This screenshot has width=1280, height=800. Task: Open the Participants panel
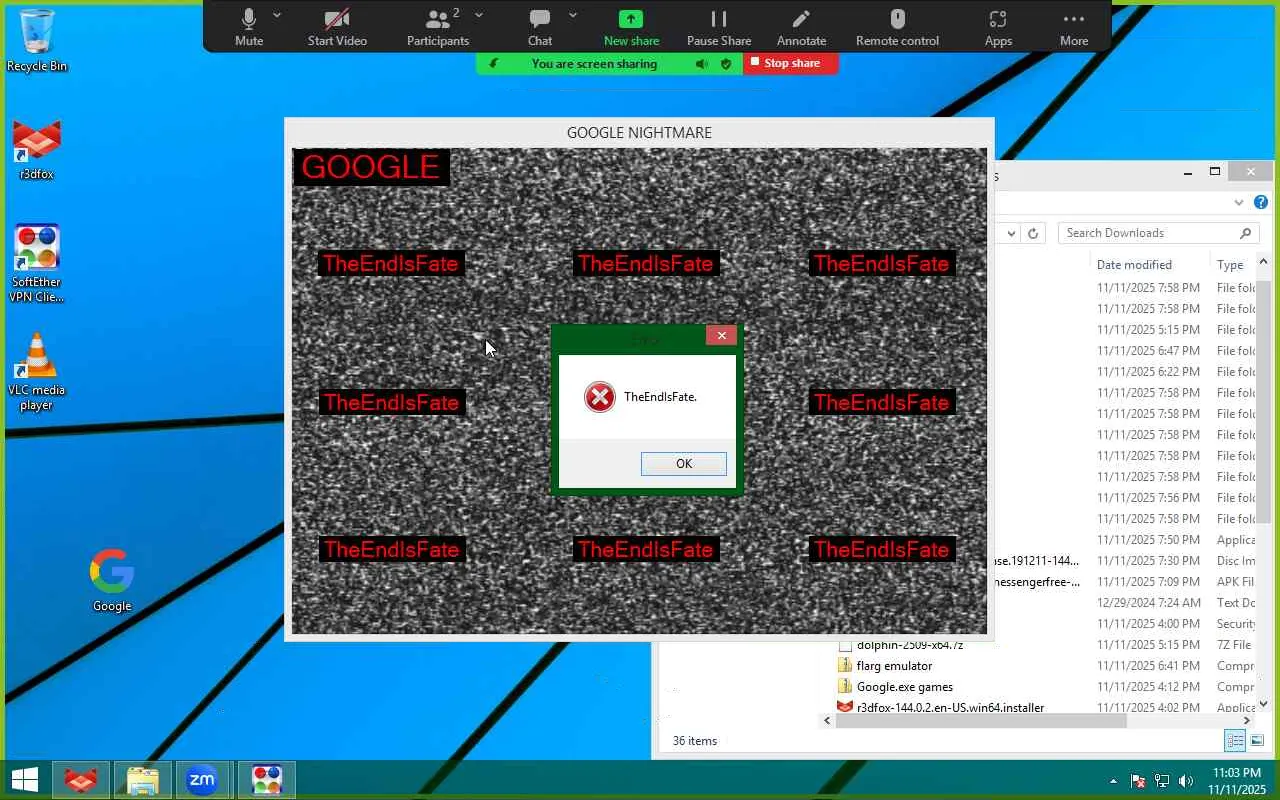click(x=438, y=27)
